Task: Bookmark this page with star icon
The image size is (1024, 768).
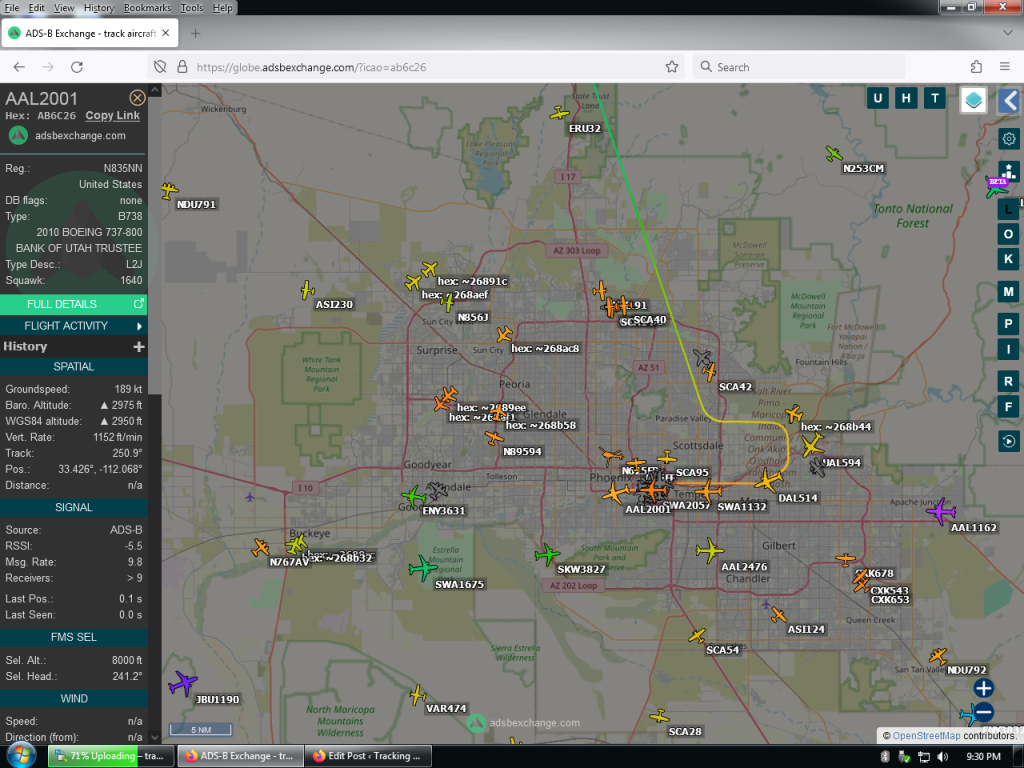Action: (x=671, y=67)
